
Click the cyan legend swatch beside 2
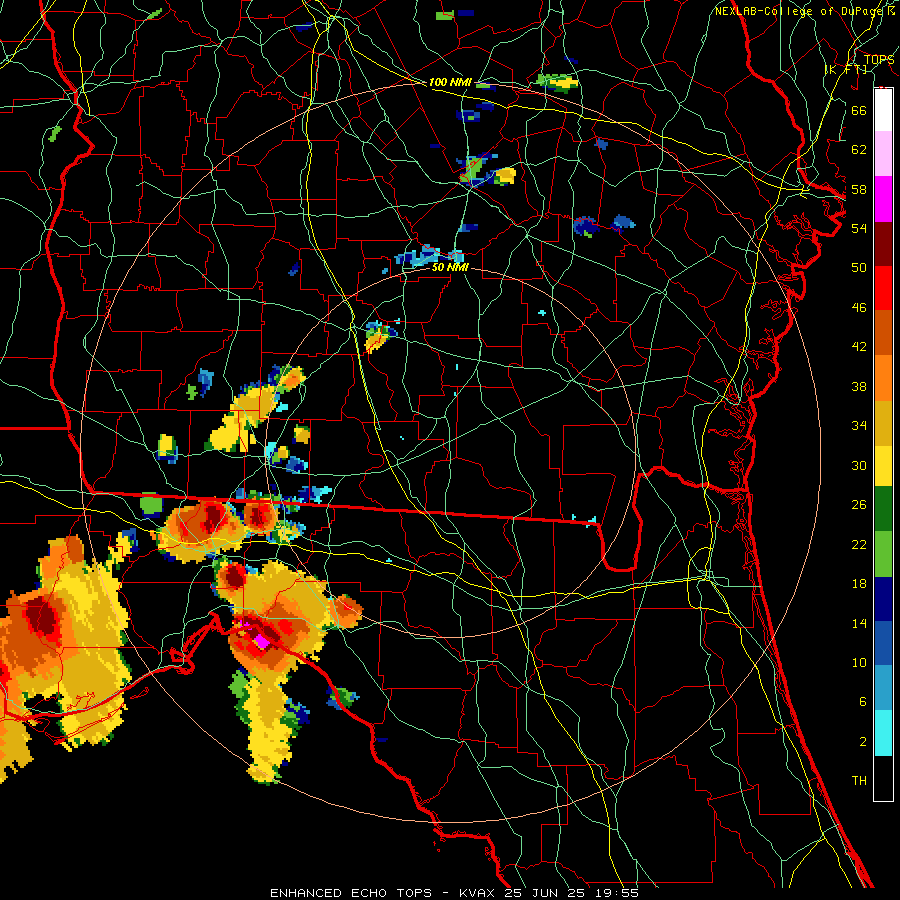coord(883,733)
